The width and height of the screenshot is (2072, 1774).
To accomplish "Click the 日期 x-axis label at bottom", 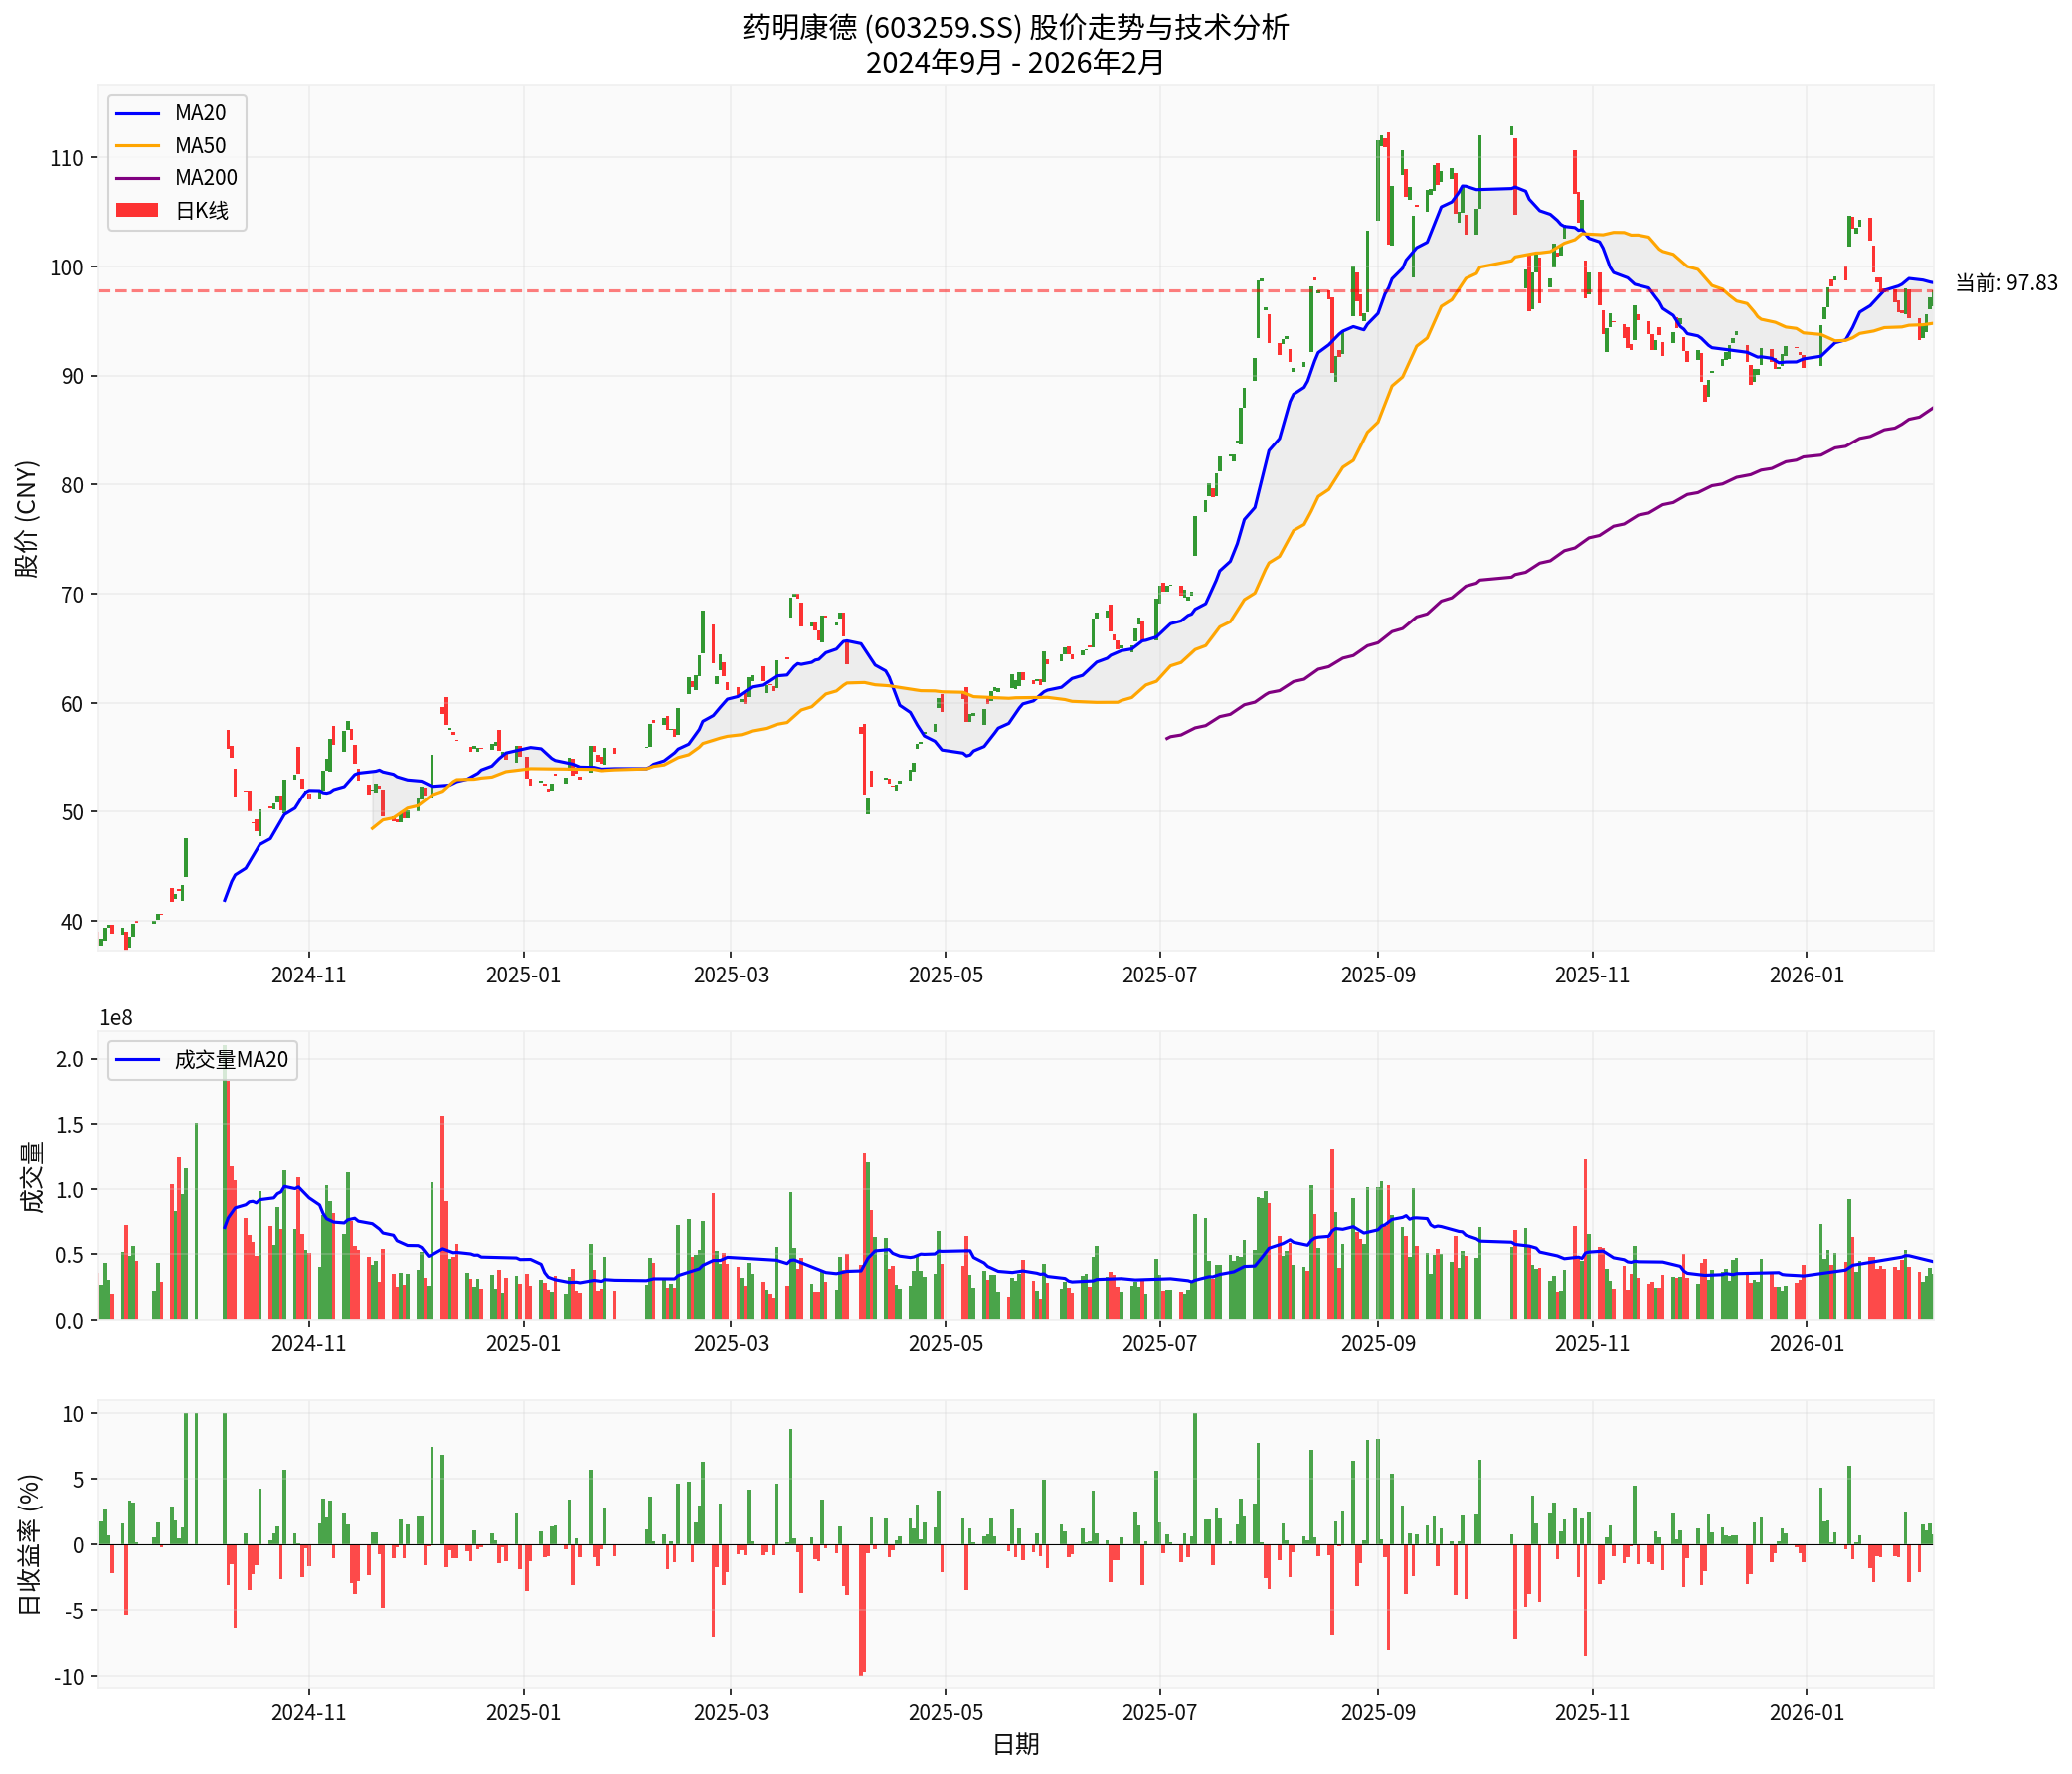I will 1015,1744.
